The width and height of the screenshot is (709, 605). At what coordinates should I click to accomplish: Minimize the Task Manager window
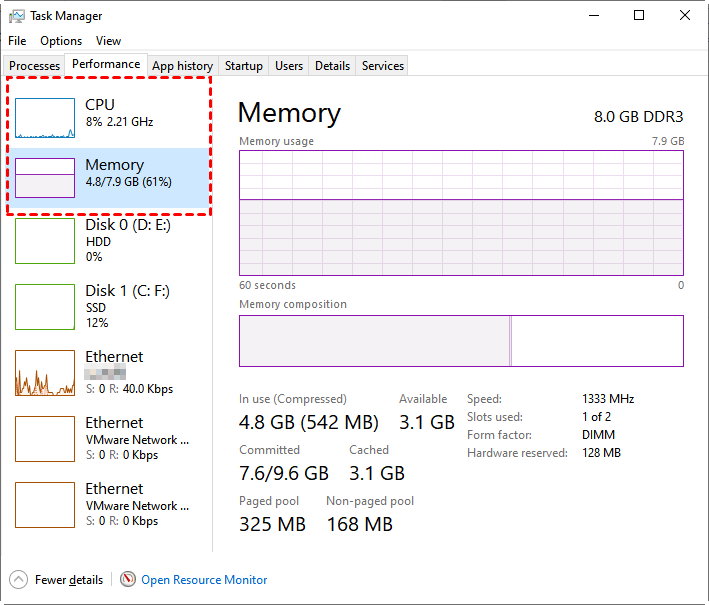coord(594,15)
